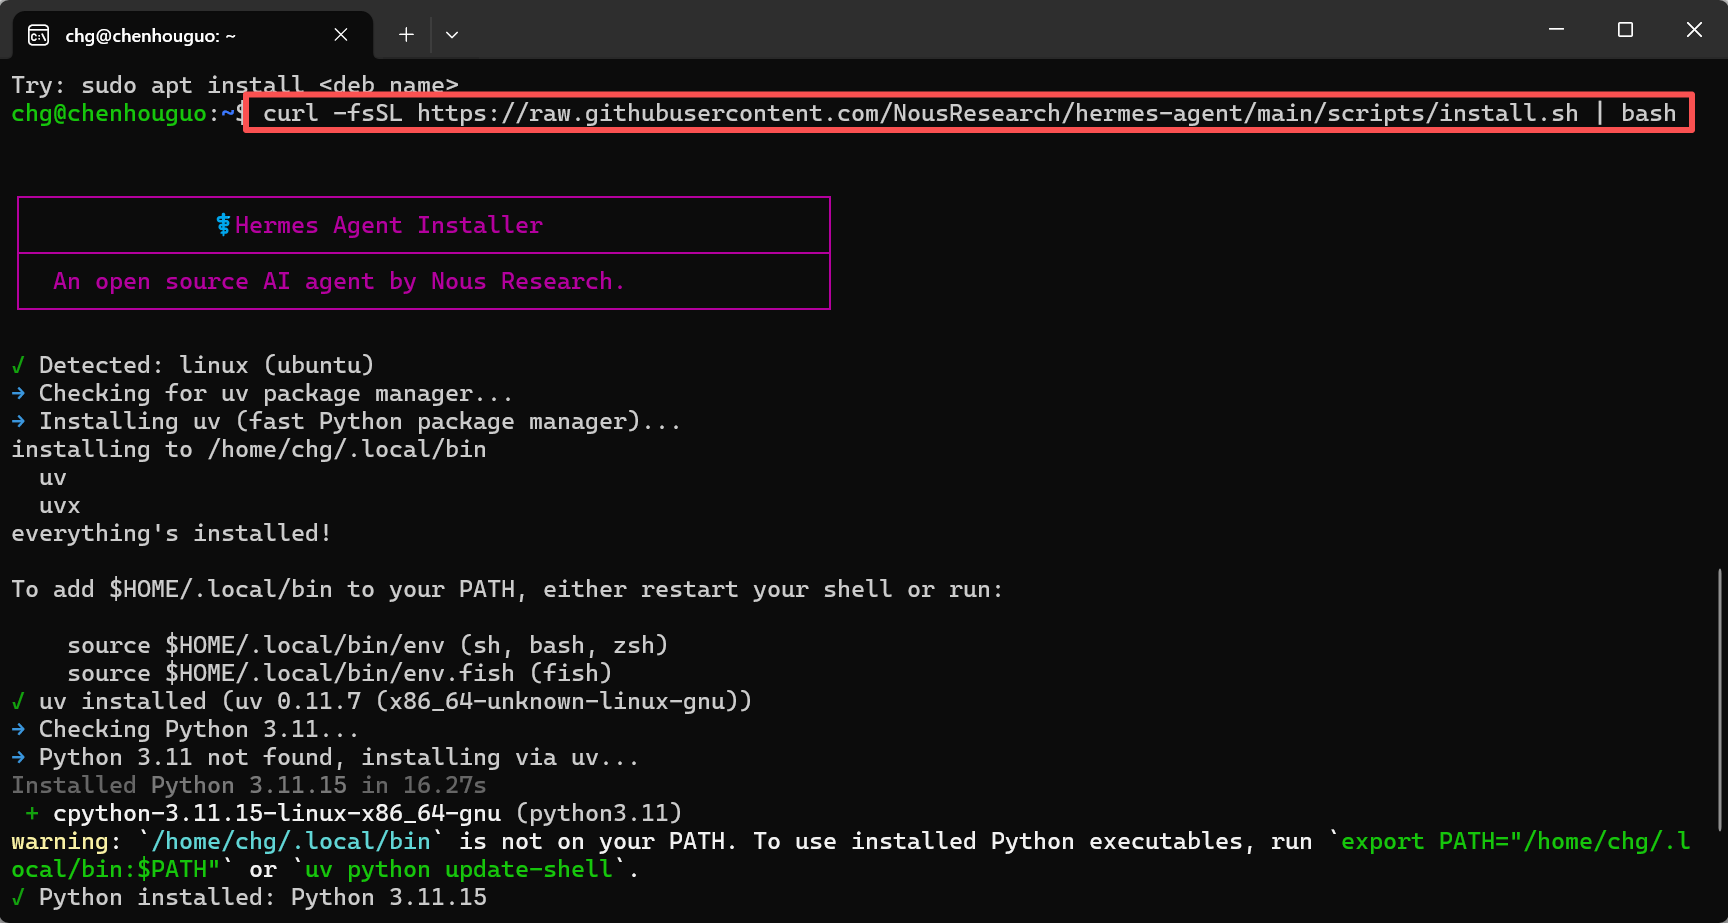Click the green 'chg@chenhouguo' prompt
This screenshot has height=923, width=1728.
(109, 113)
